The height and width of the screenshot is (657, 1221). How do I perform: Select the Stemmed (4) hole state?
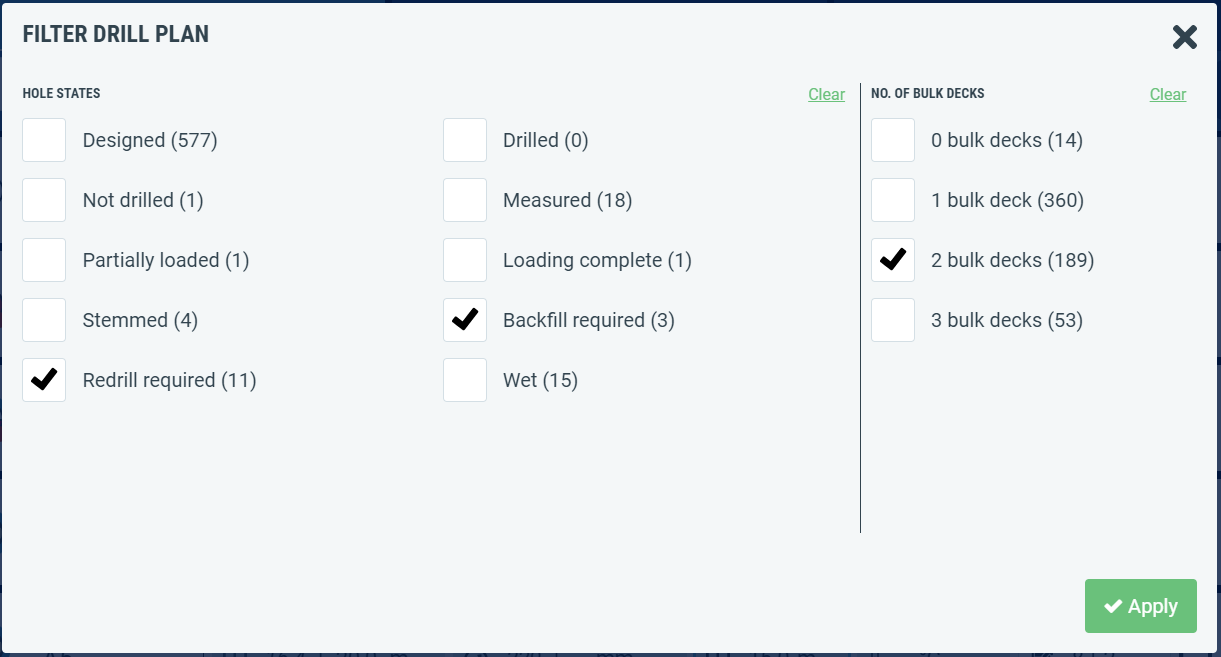point(44,320)
